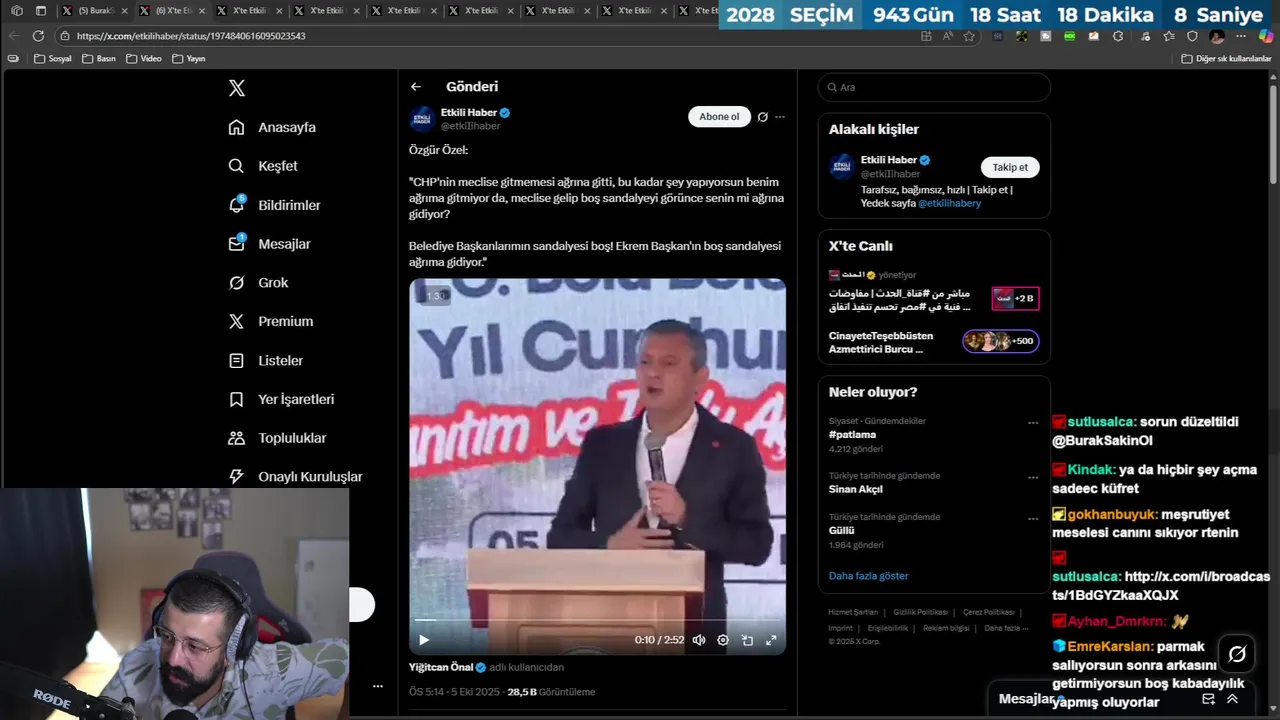Go to Anasayfa home feed
The height and width of the screenshot is (720, 1280).
[x=272, y=127]
